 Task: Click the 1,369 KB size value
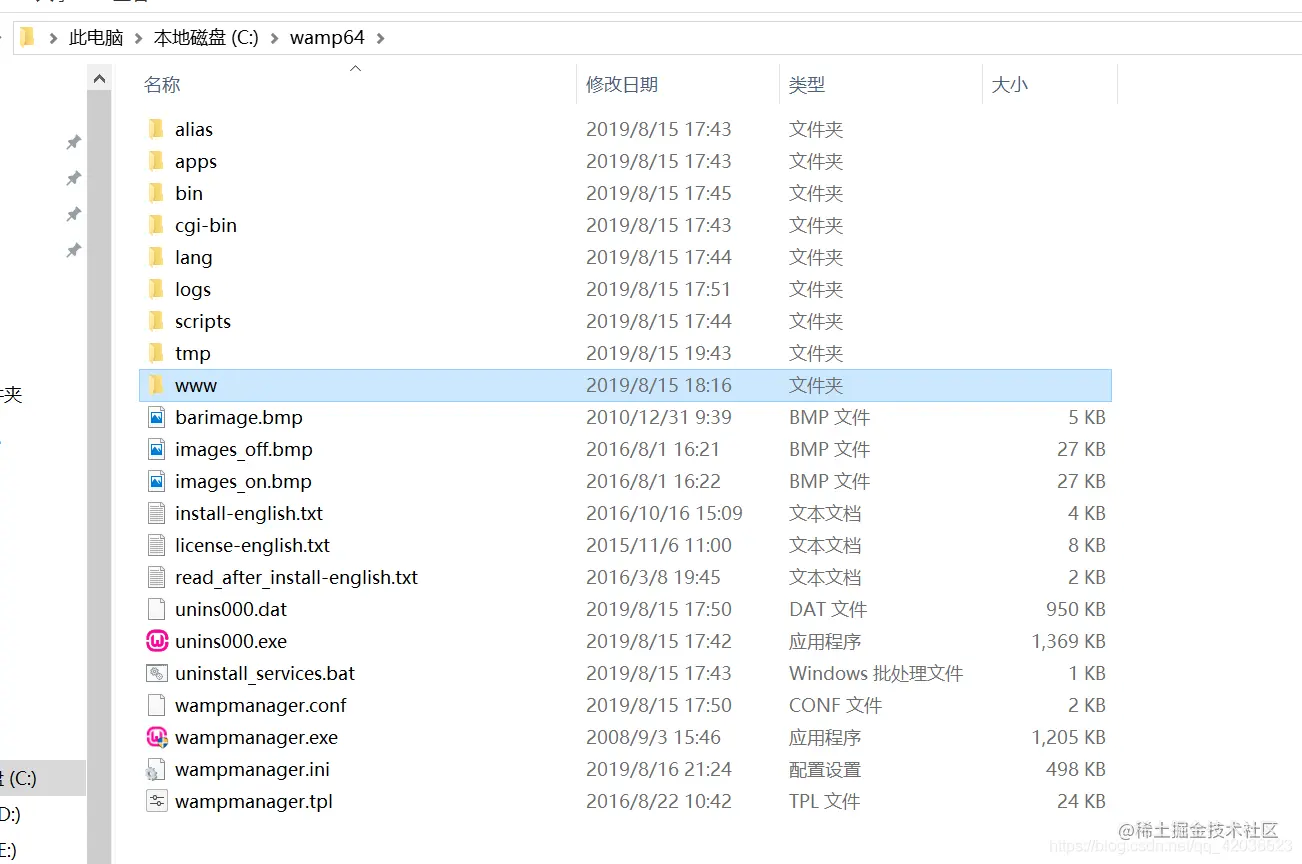point(1069,641)
